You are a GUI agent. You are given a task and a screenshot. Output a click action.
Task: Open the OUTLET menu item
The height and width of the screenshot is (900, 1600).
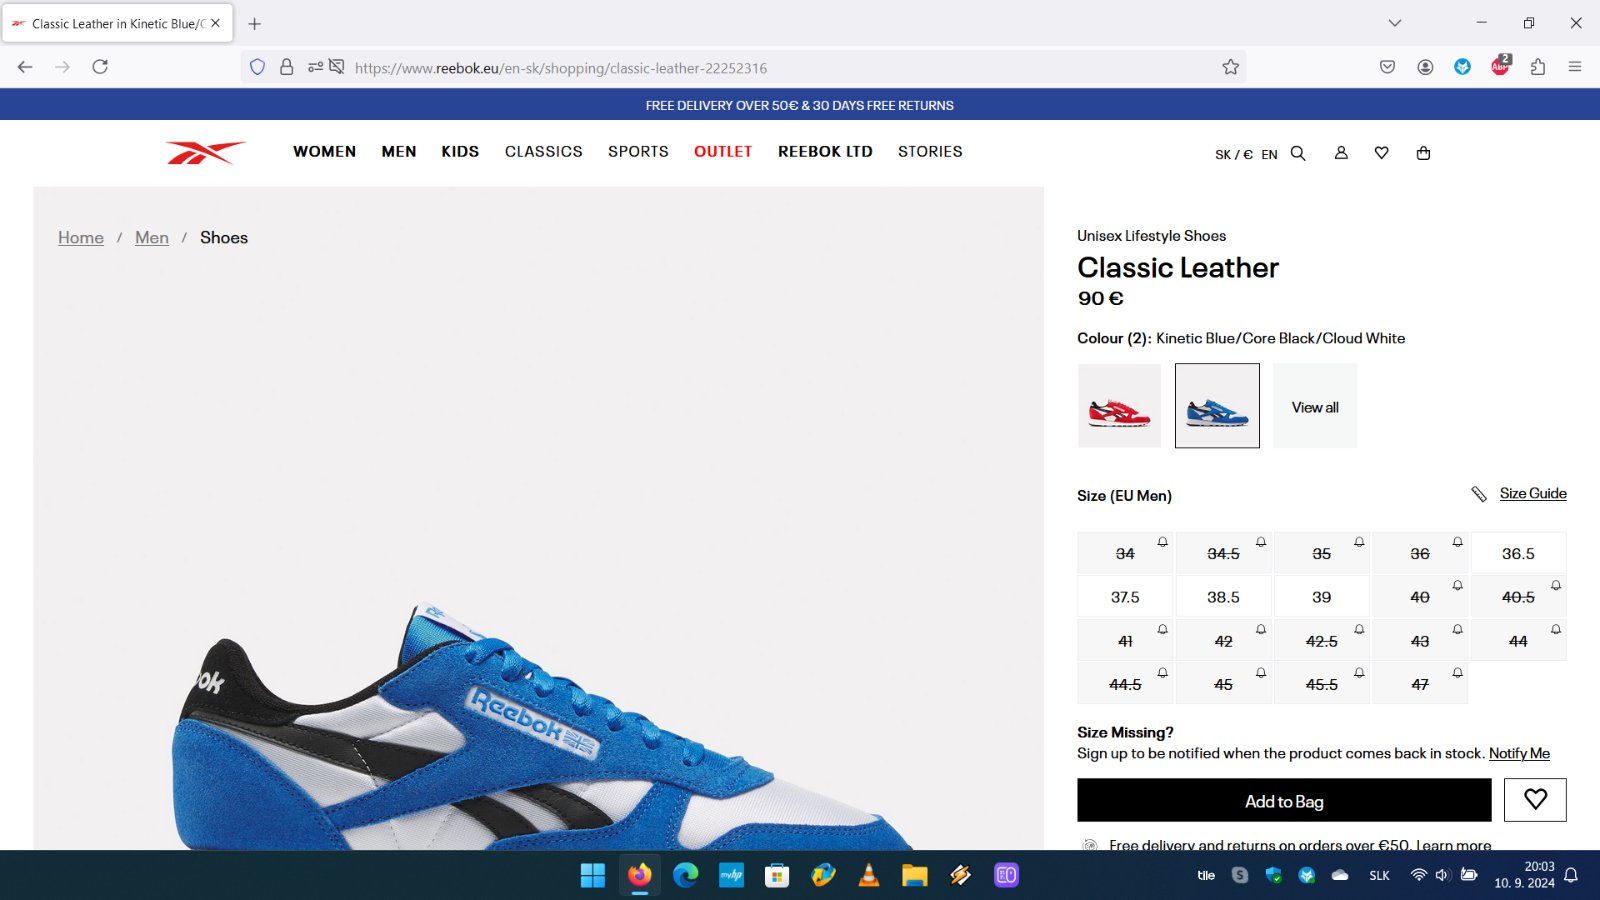pos(722,152)
